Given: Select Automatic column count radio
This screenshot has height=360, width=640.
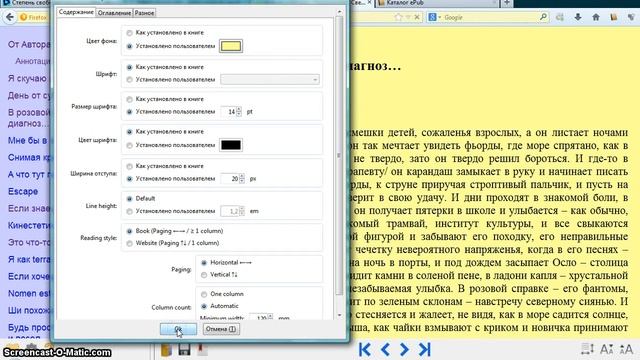Looking at the screenshot, I should point(204,306).
